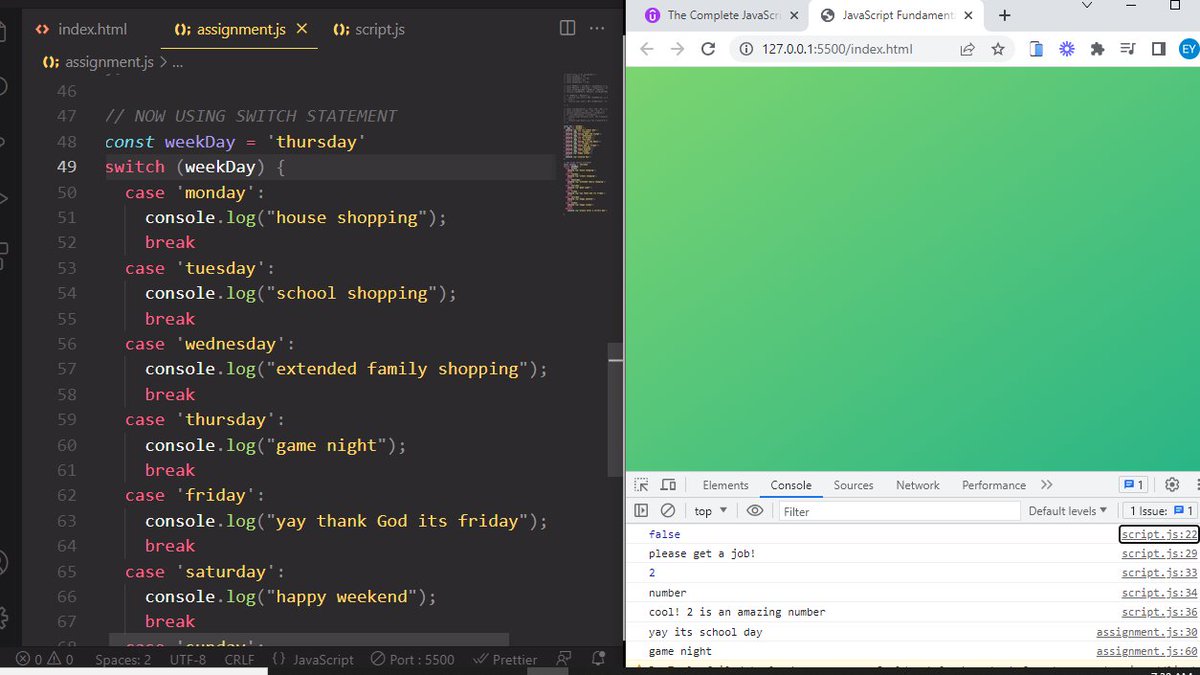Open the Chrome tab search chevron
The image size is (1200, 675).
tap(1087, 6)
